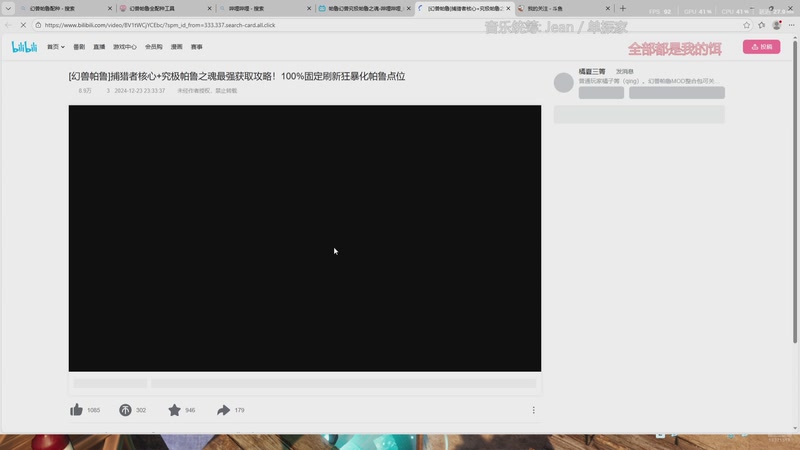Screen dimensions: 800x450
Task: Close the 我的关注 - 斗鱼 tab
Action: [608, 9]
